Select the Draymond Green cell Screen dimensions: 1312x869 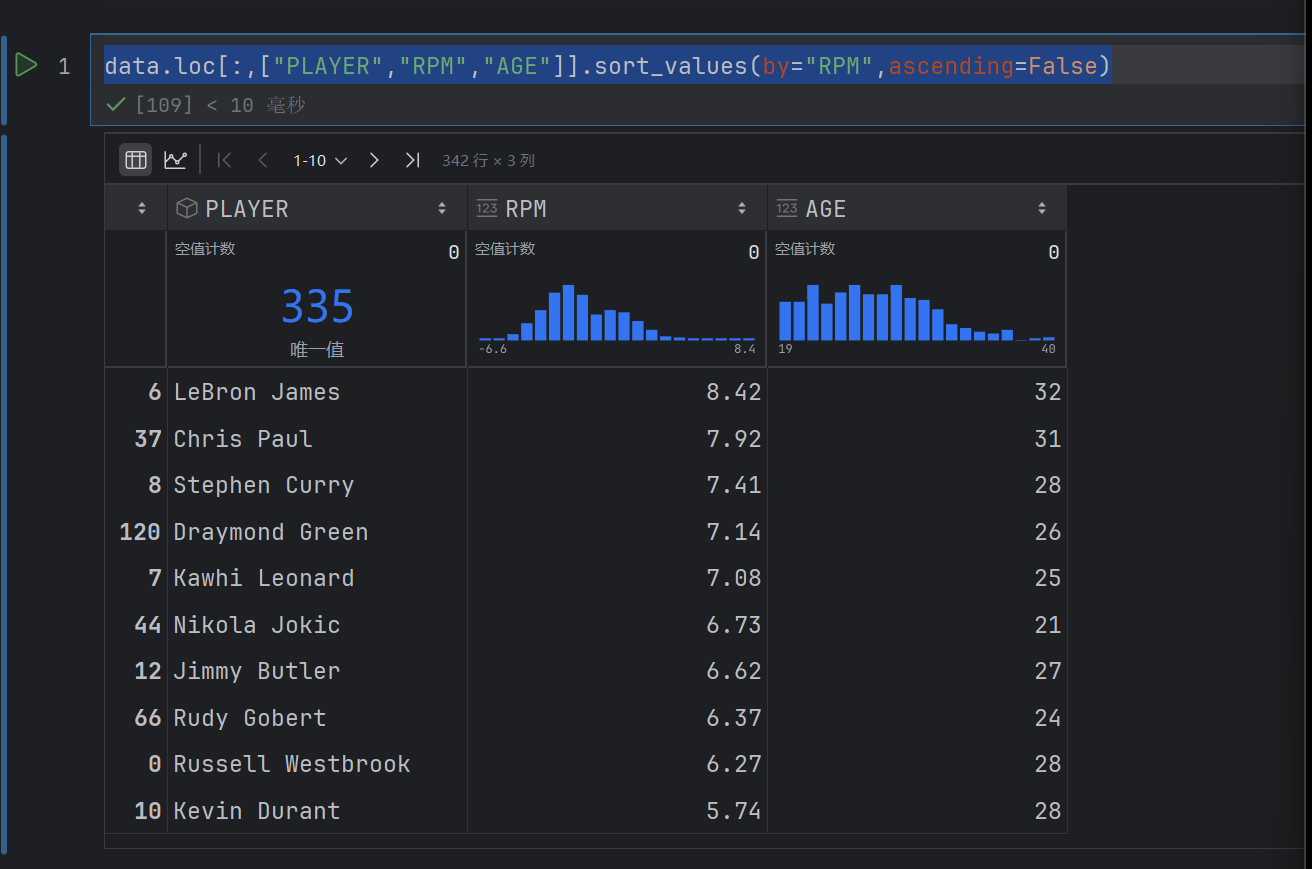316,532
